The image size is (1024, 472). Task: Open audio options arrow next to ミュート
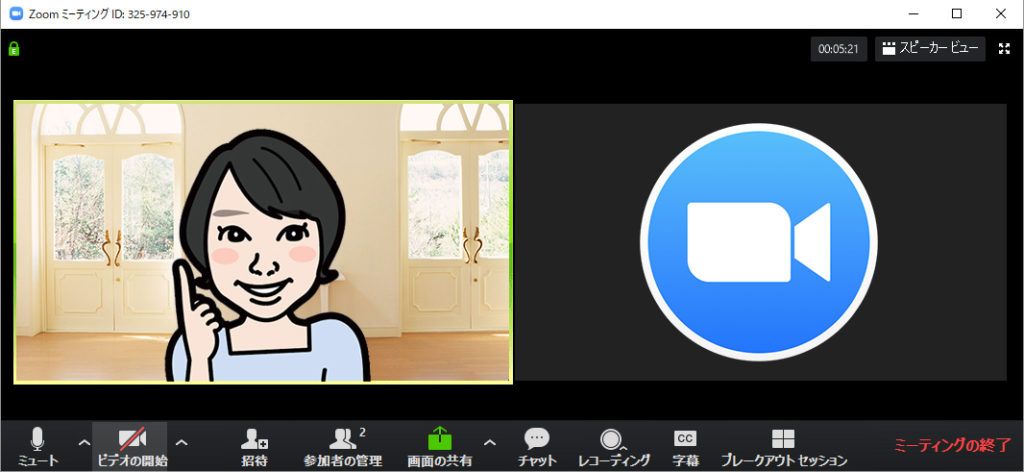tap(83, 441)
